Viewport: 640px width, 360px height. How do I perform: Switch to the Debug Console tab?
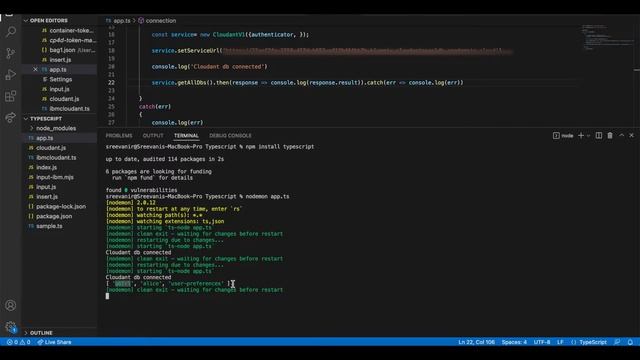click(x=230, y=136)
